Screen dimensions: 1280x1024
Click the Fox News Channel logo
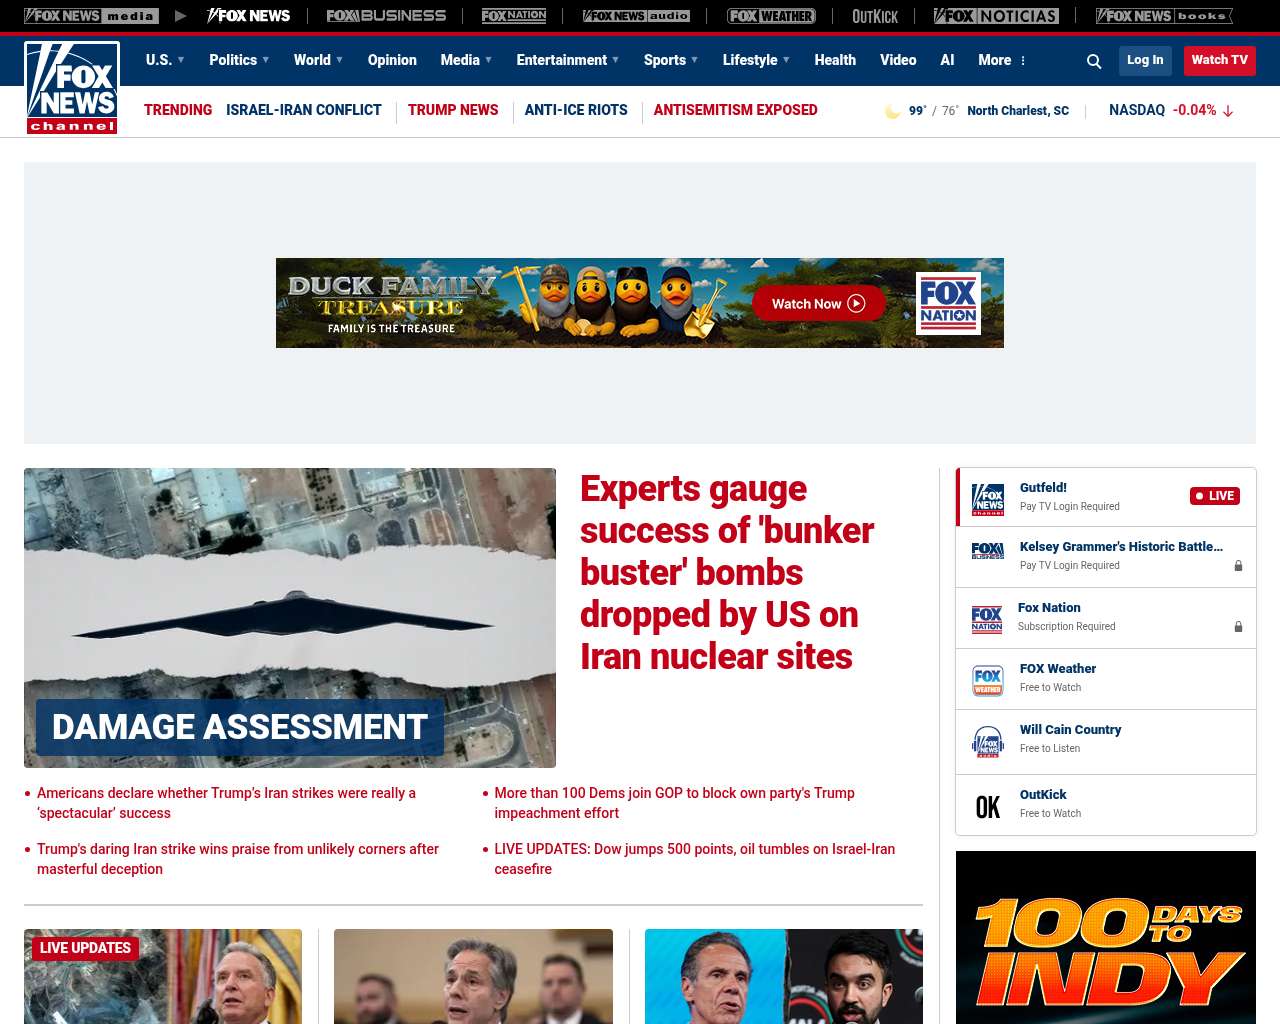pos(72,88)
